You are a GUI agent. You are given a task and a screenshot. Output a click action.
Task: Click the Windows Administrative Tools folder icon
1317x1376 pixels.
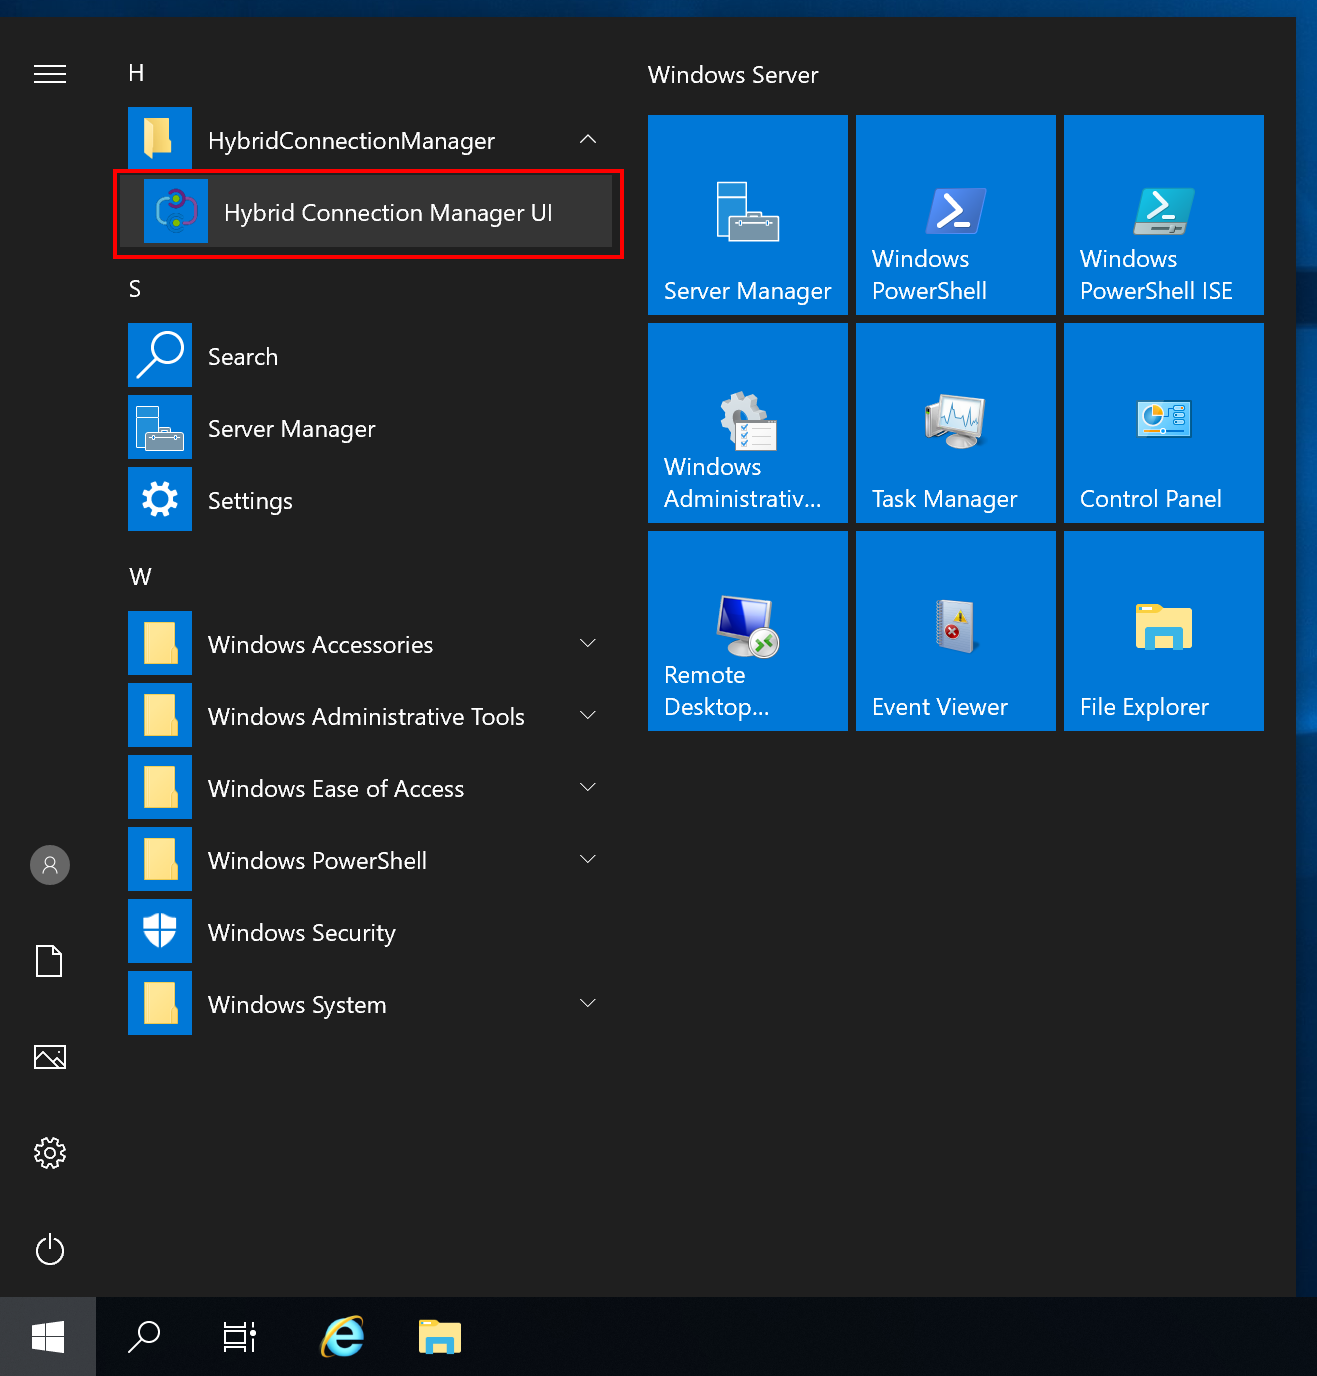160,715
